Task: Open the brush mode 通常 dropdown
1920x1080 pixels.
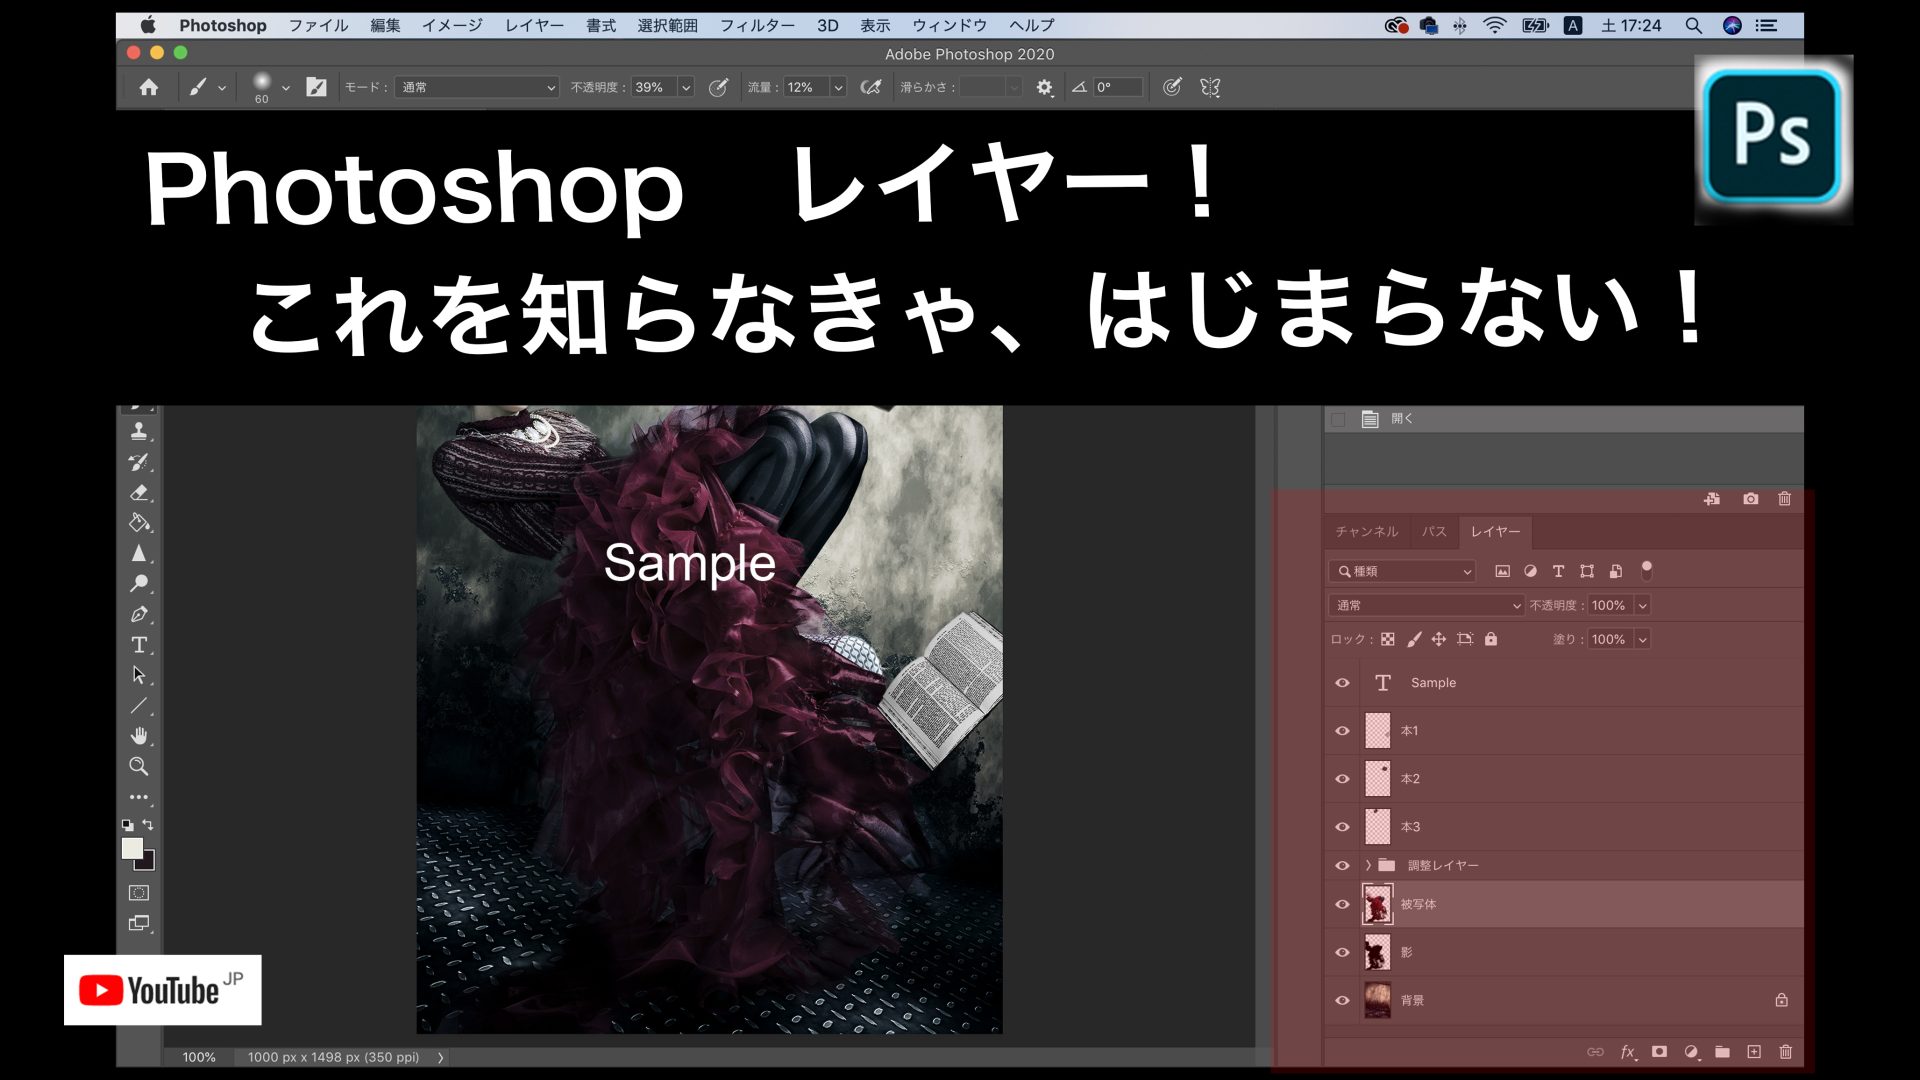Action: 477,87
